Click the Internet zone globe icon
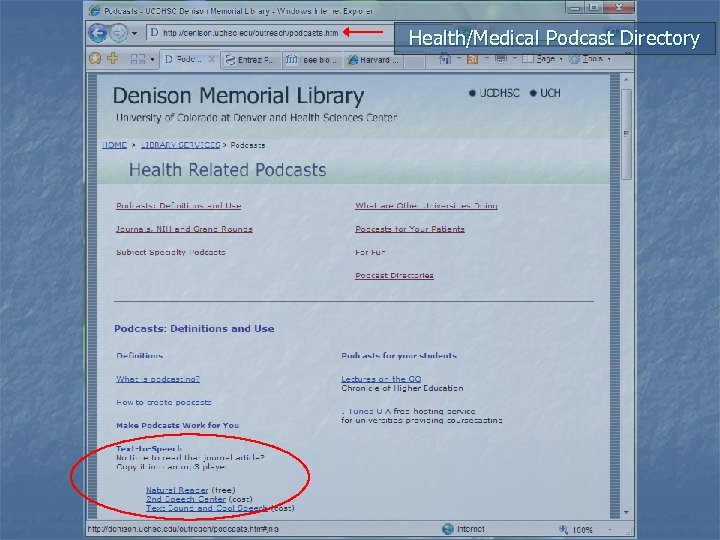The image size is (720, 540). 448,529
